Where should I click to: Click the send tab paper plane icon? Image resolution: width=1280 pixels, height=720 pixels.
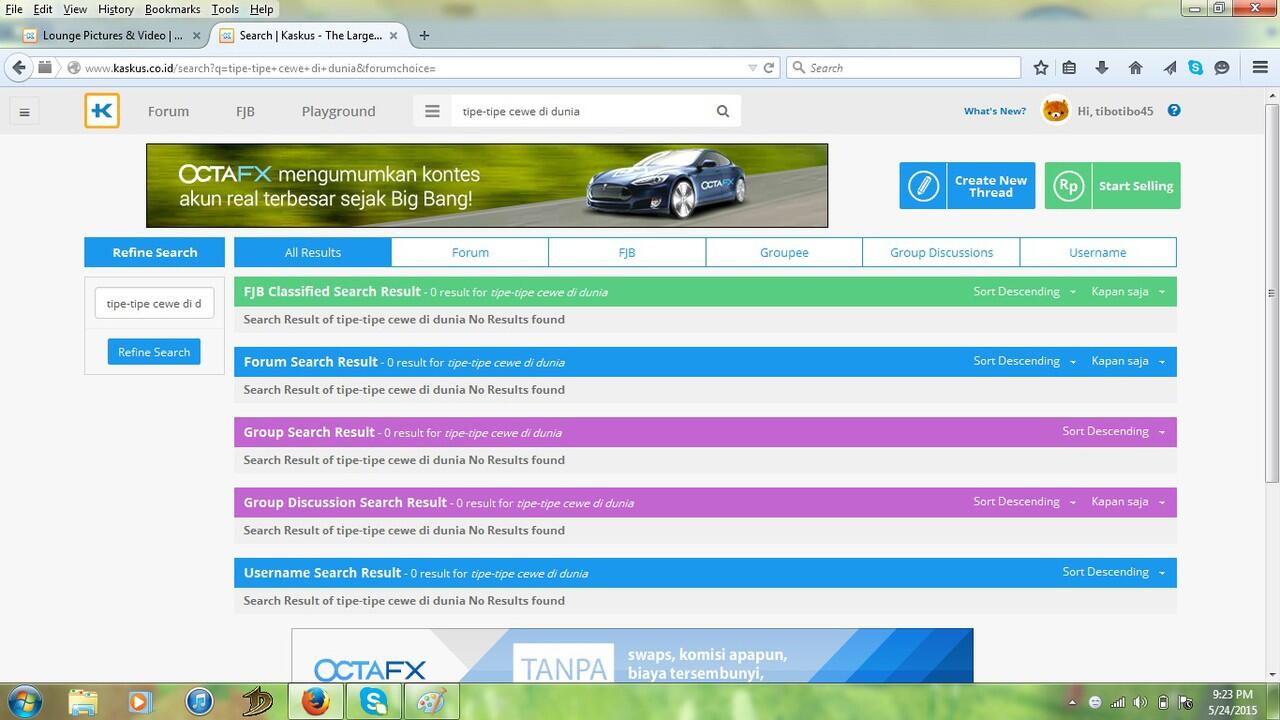(x=1169, y=68)
